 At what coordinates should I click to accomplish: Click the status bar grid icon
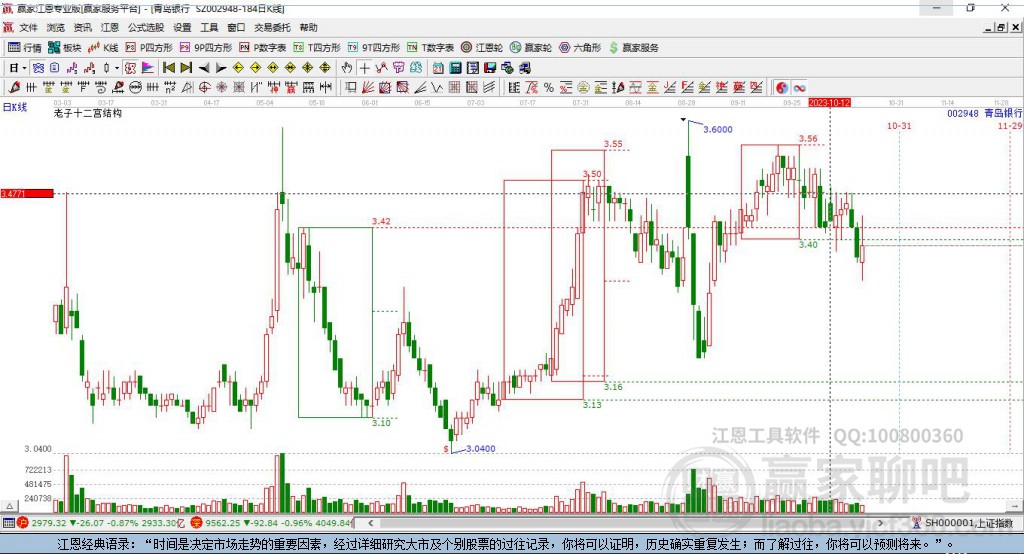pyautogui.click(x=8, y=523)
